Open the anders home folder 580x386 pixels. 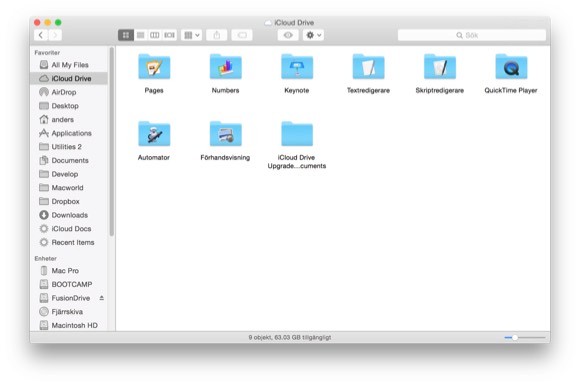[x=69, y=119]
